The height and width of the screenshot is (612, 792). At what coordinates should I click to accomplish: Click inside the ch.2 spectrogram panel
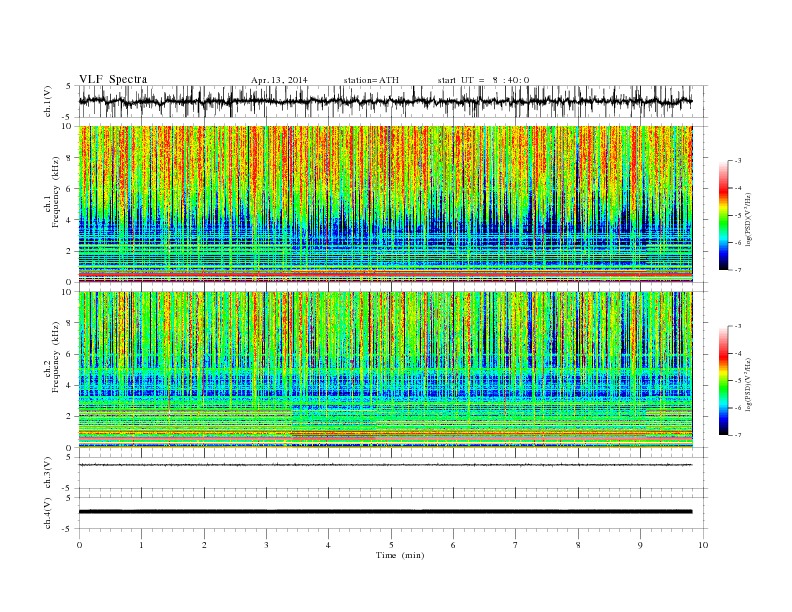pyautogui.click(x=385, y=370)
